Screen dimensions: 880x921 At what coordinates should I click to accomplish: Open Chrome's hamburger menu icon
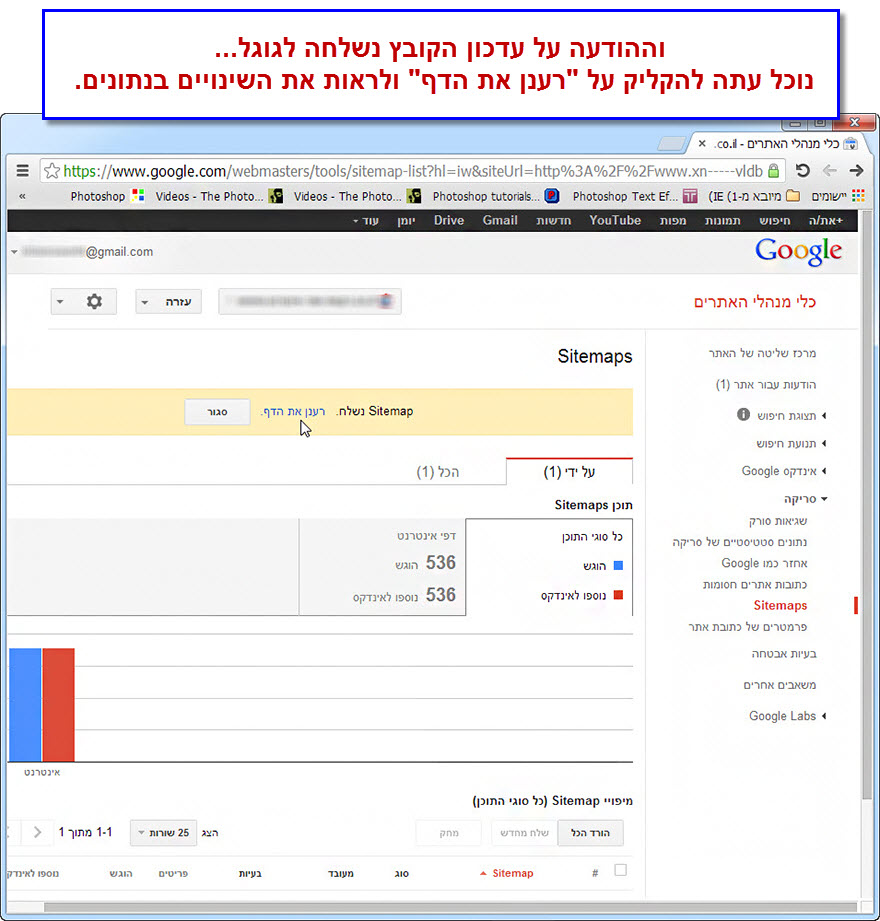[x=22, y=171]
